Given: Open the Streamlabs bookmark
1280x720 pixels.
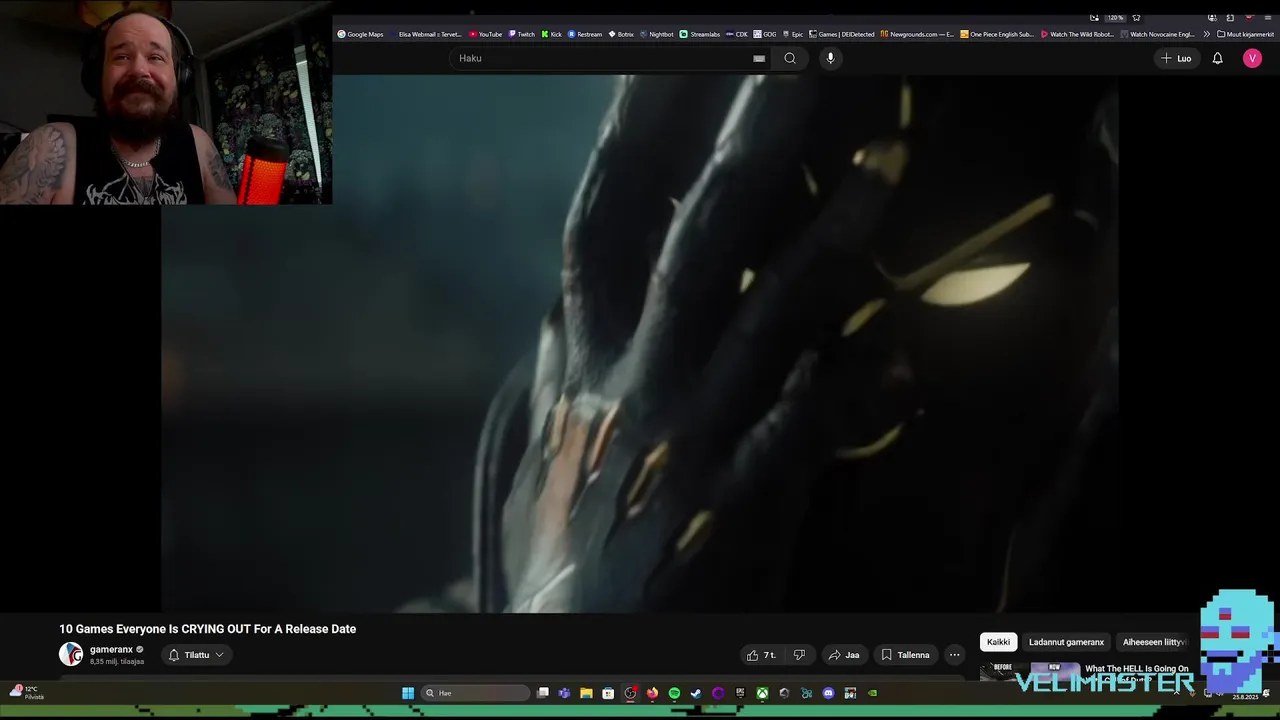Looking at the screenshot, I should pyautogui.click(x=700, y=34).
